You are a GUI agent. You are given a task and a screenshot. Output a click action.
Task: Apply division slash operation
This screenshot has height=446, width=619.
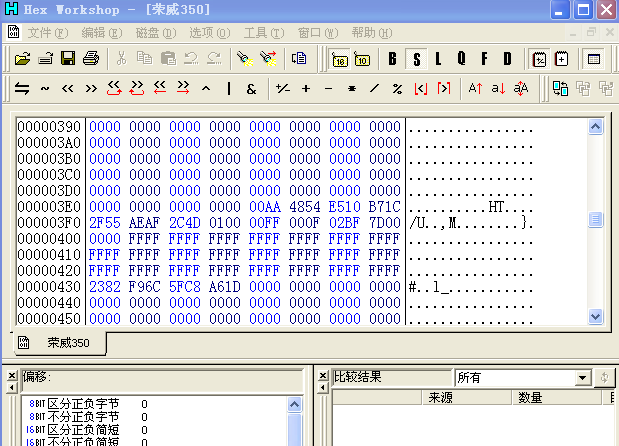click(x=374, y=89)
